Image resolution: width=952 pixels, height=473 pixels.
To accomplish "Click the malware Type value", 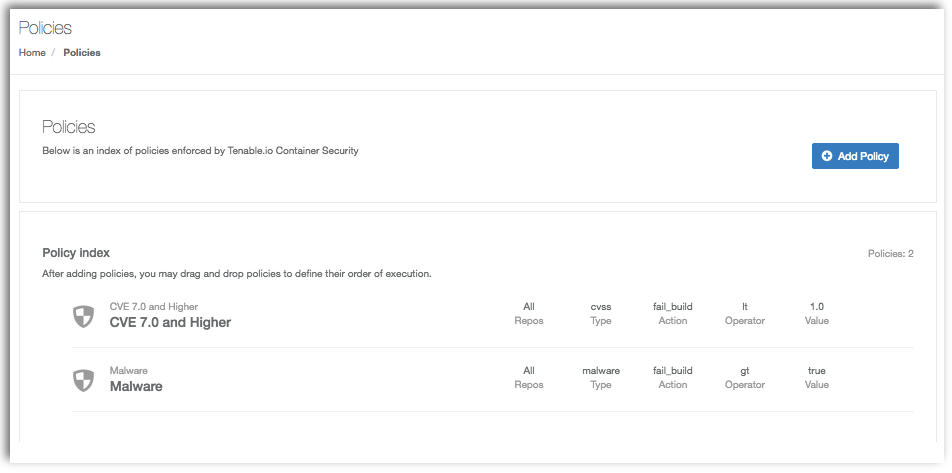I will (x=600, y=370).
